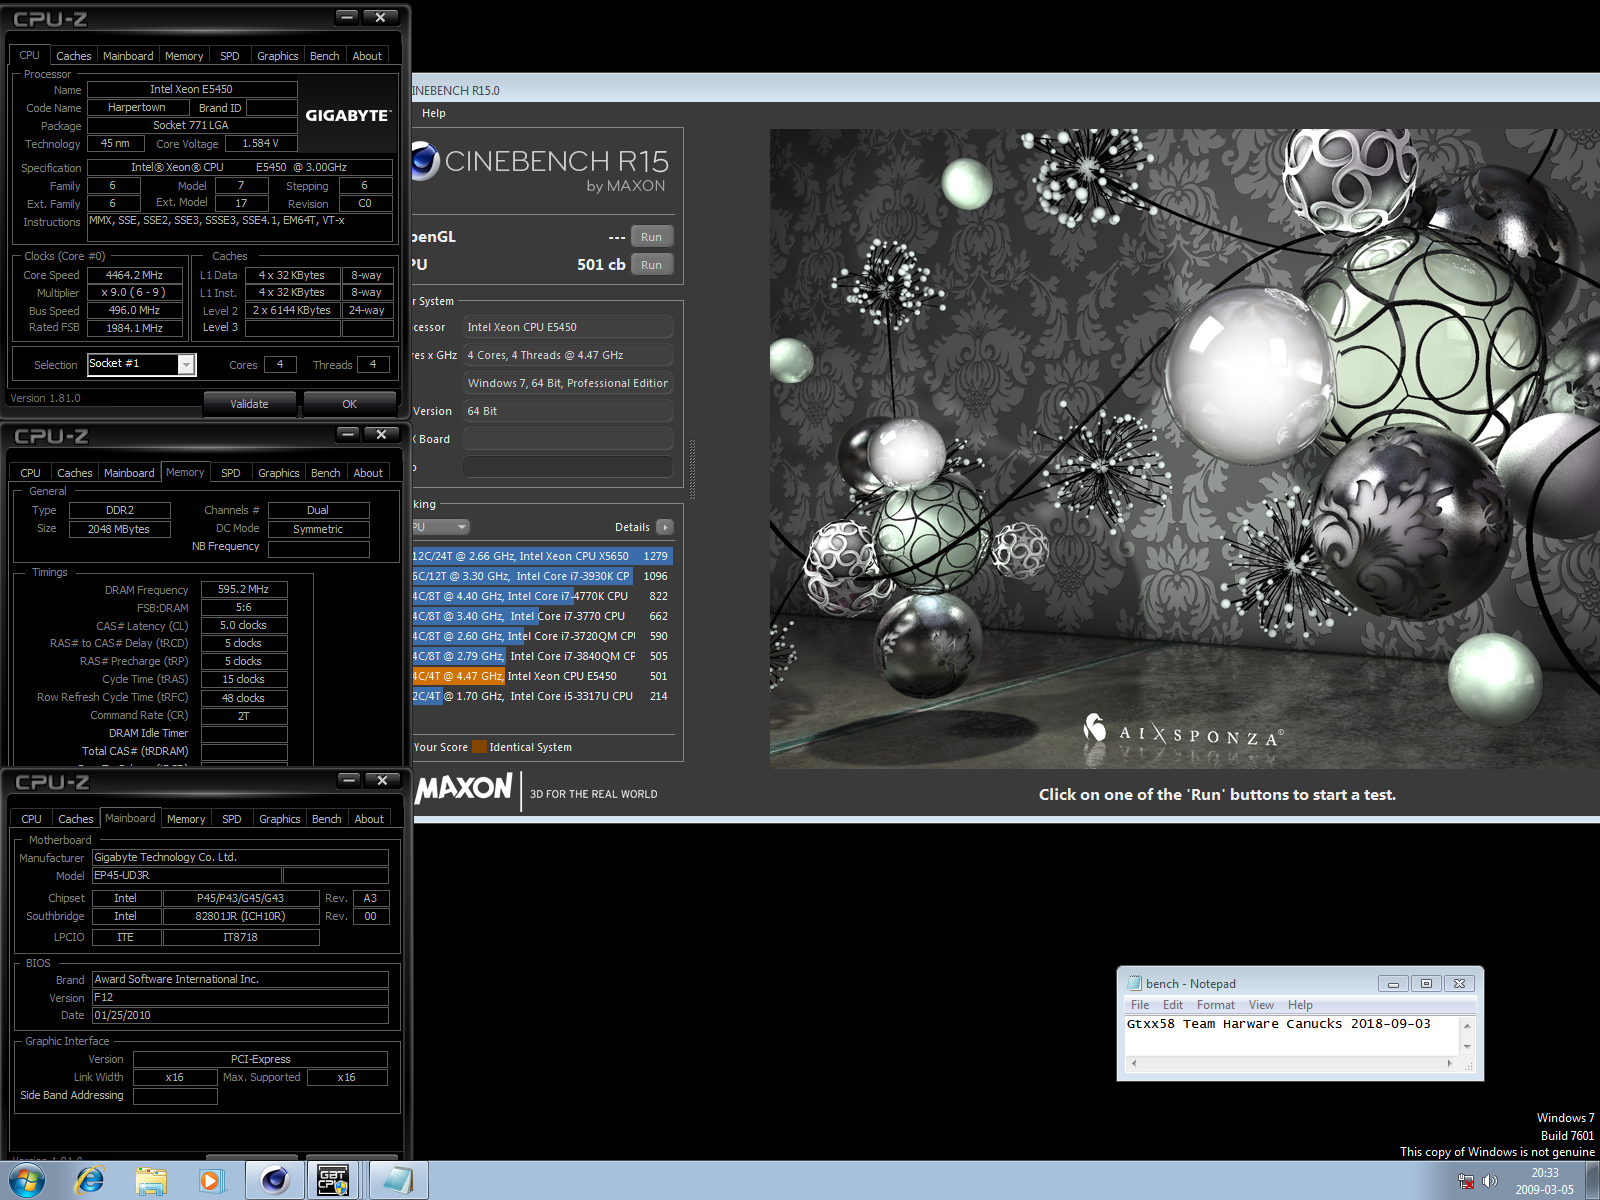1600x1200 pixels.
Task: Open Bench tab in CPU-Z Processor window
Action: 325,56
